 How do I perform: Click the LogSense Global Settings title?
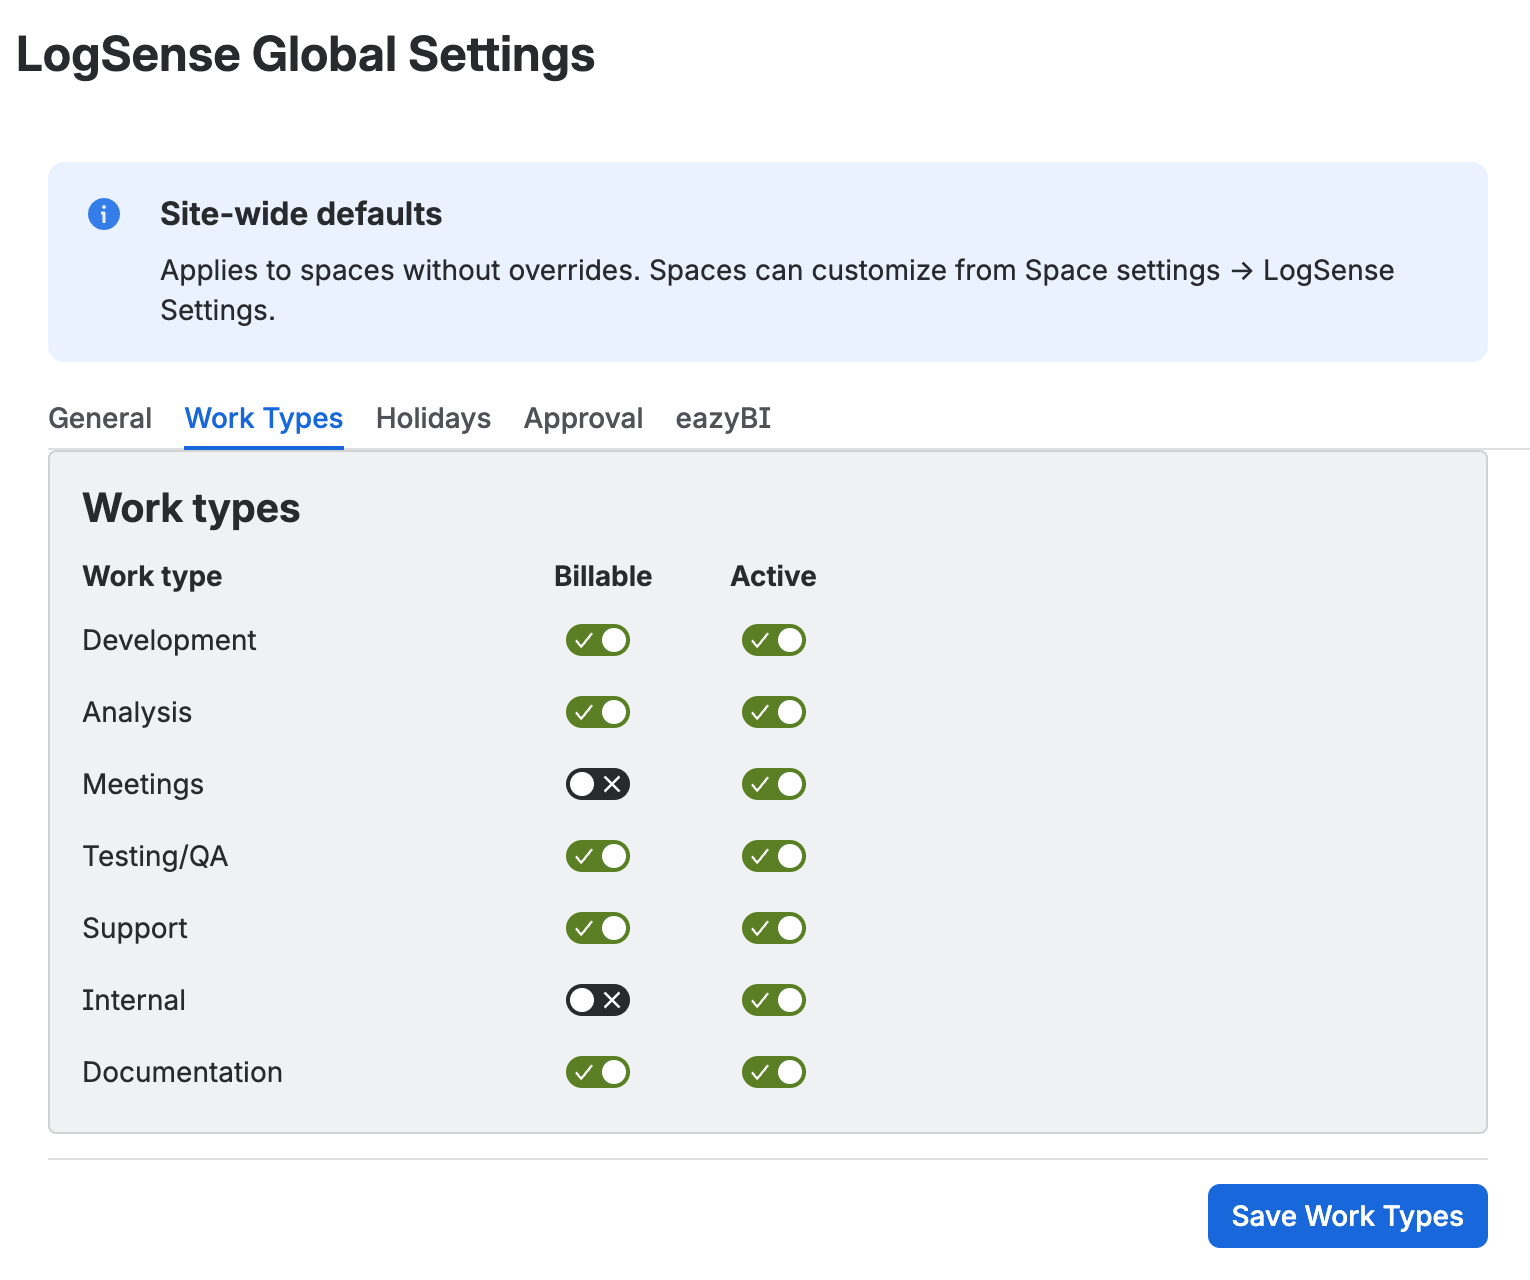(x=306, y=54)
